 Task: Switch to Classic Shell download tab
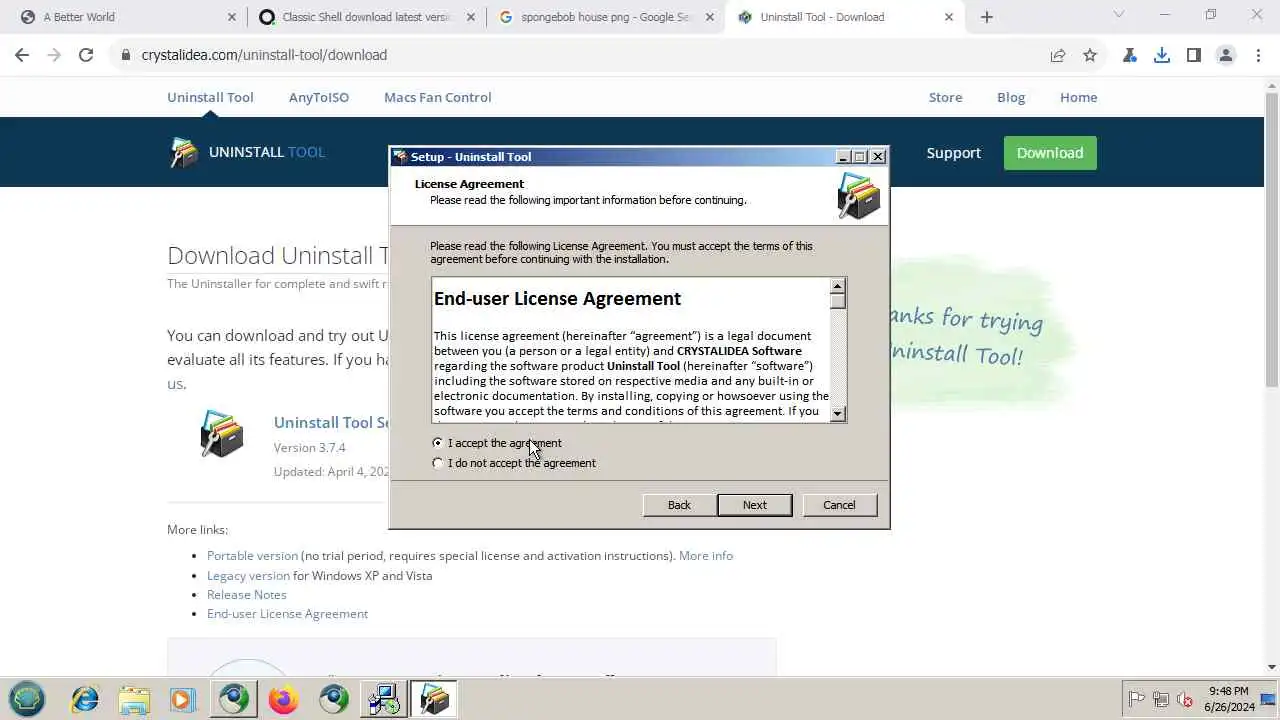pyautogui.click(x=366, y=17)
